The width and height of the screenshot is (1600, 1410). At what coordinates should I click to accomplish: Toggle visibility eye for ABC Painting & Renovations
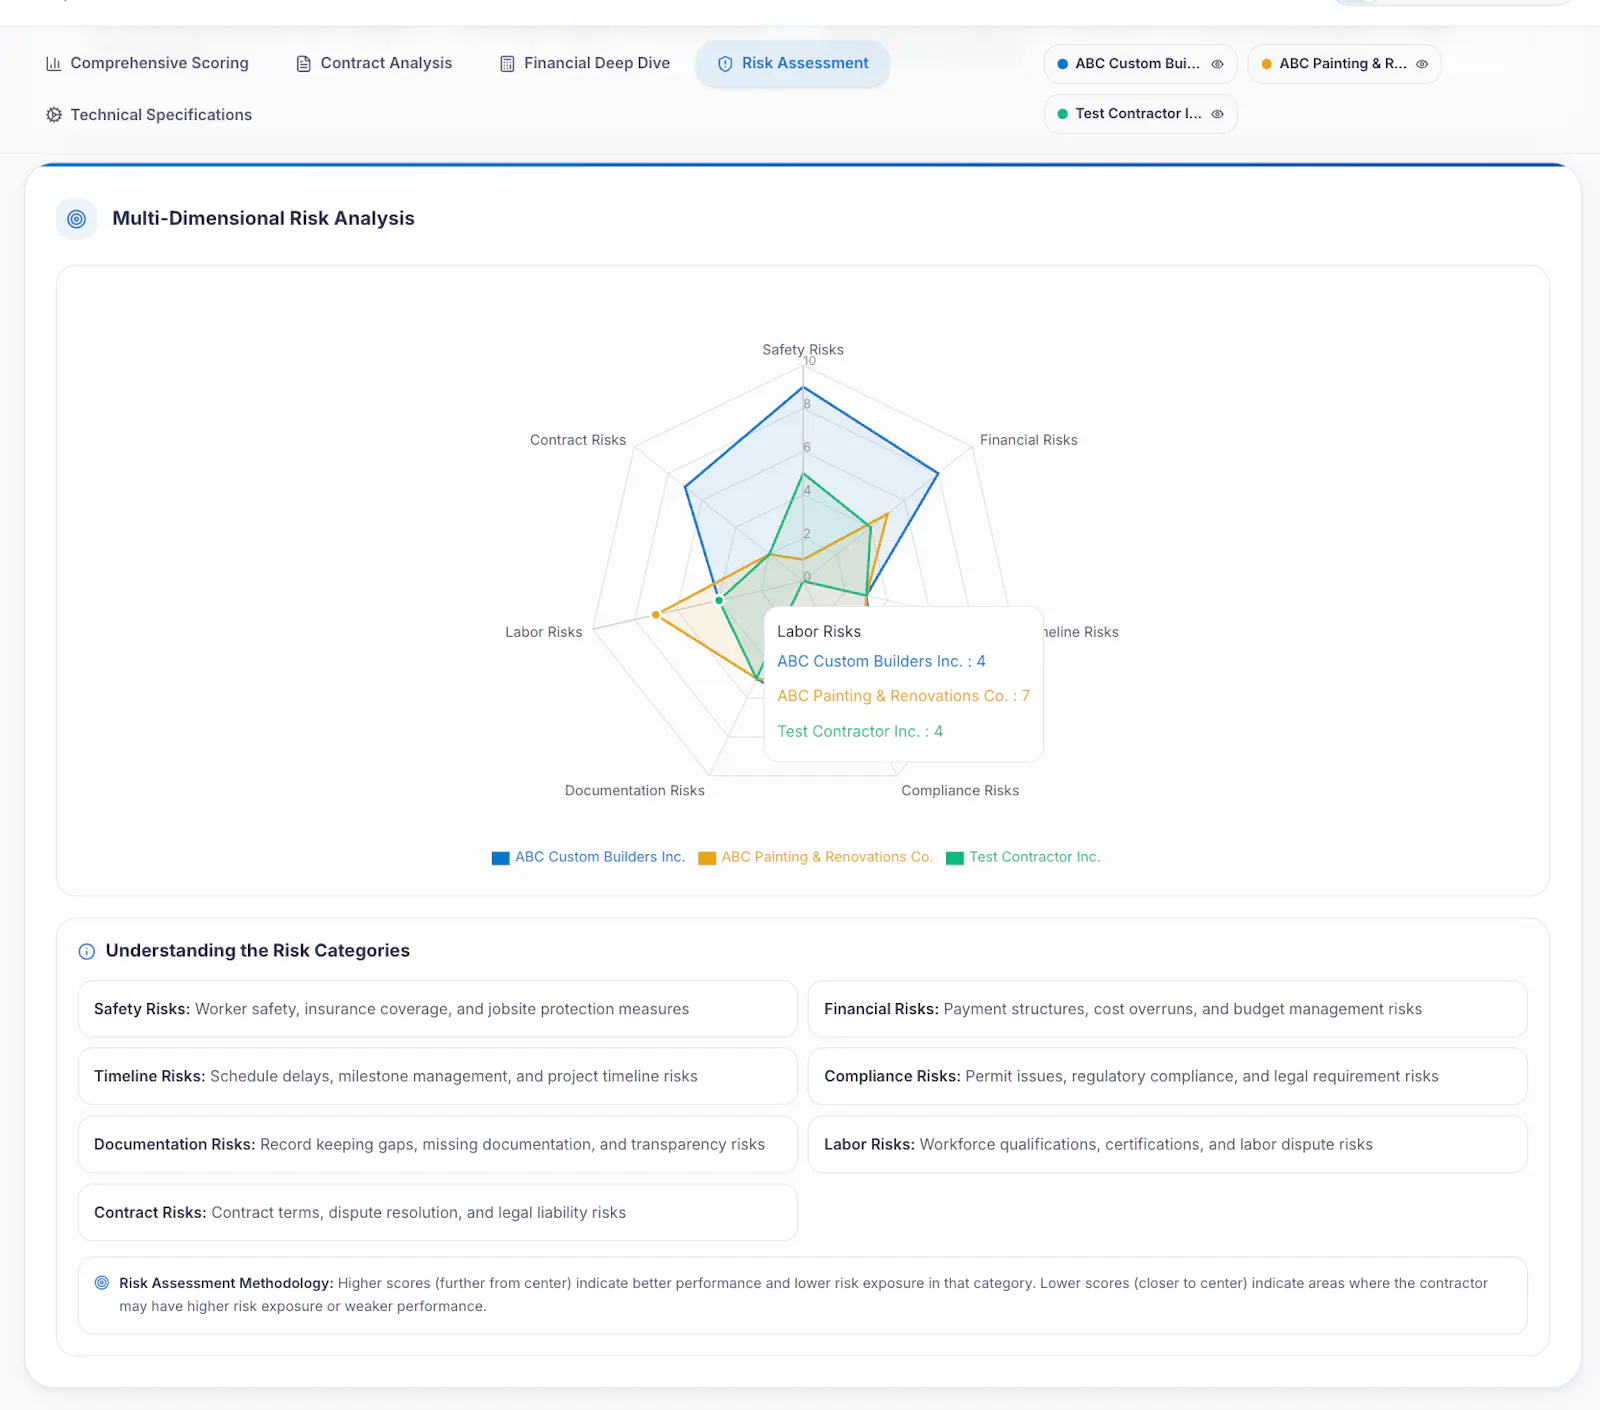coord(1421,64)
